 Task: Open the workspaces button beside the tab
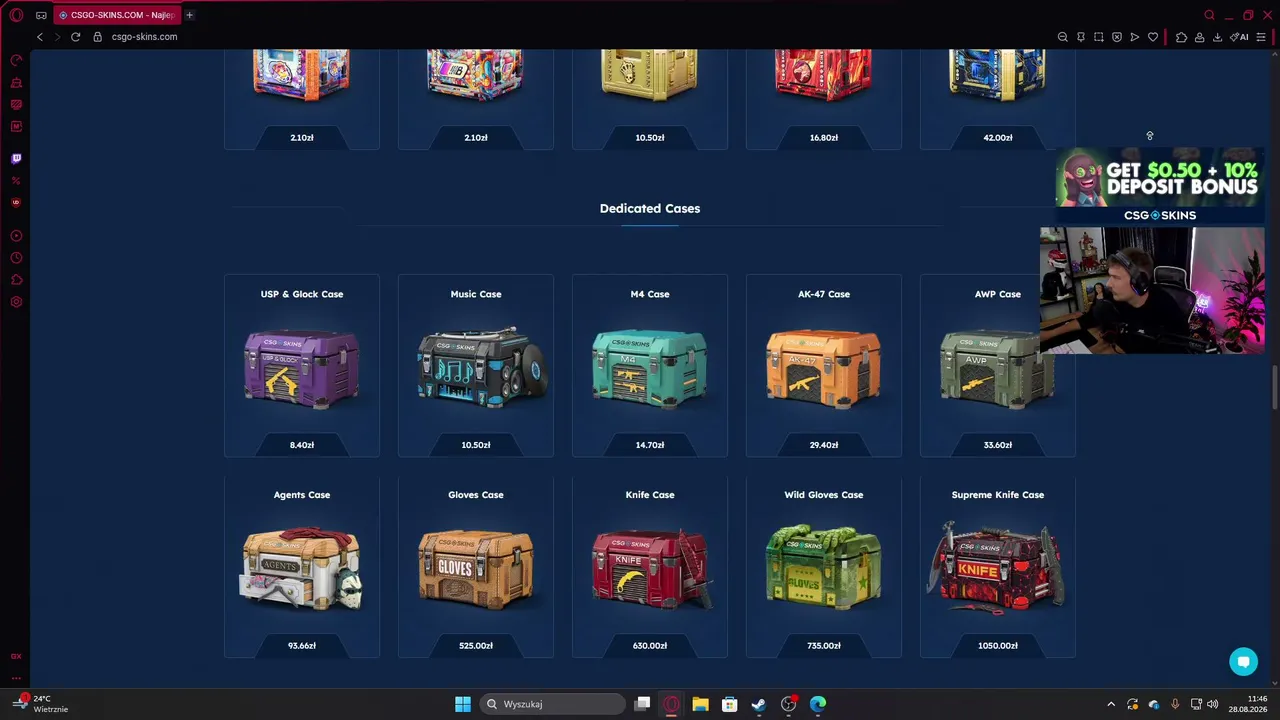[x=41, y=15]
